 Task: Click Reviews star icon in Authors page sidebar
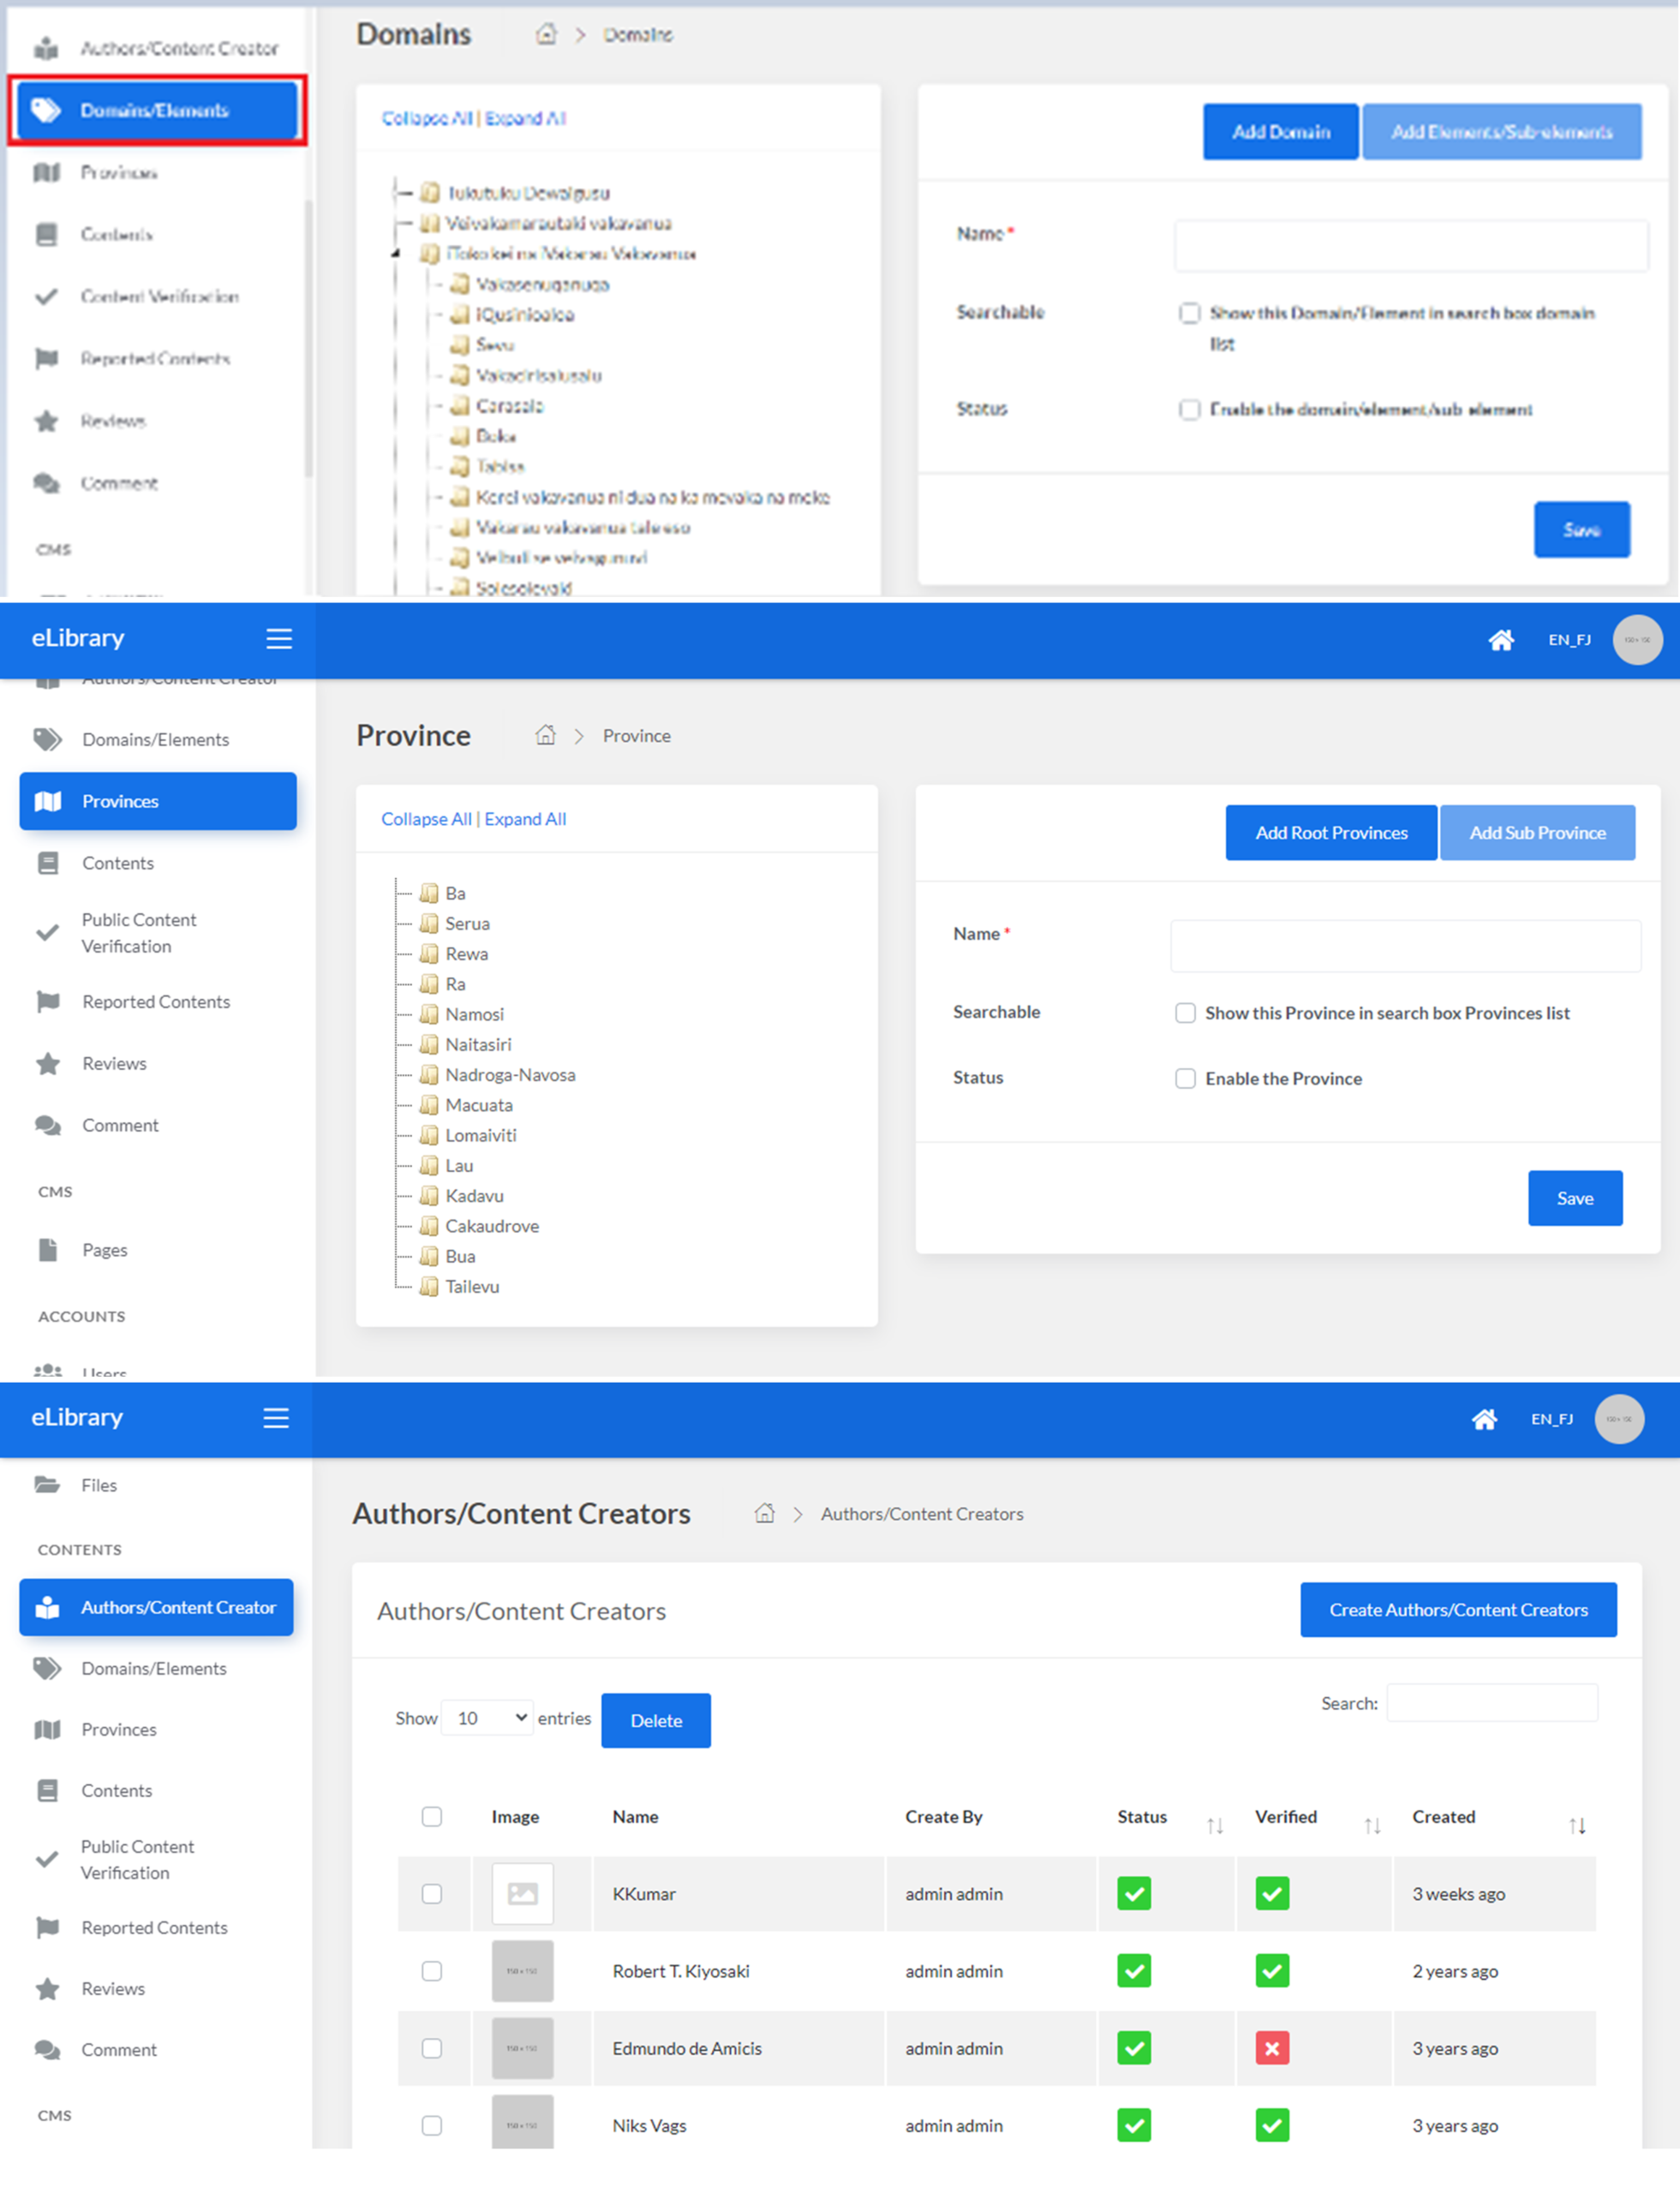pyautogui.click(x=47, y=1988)
